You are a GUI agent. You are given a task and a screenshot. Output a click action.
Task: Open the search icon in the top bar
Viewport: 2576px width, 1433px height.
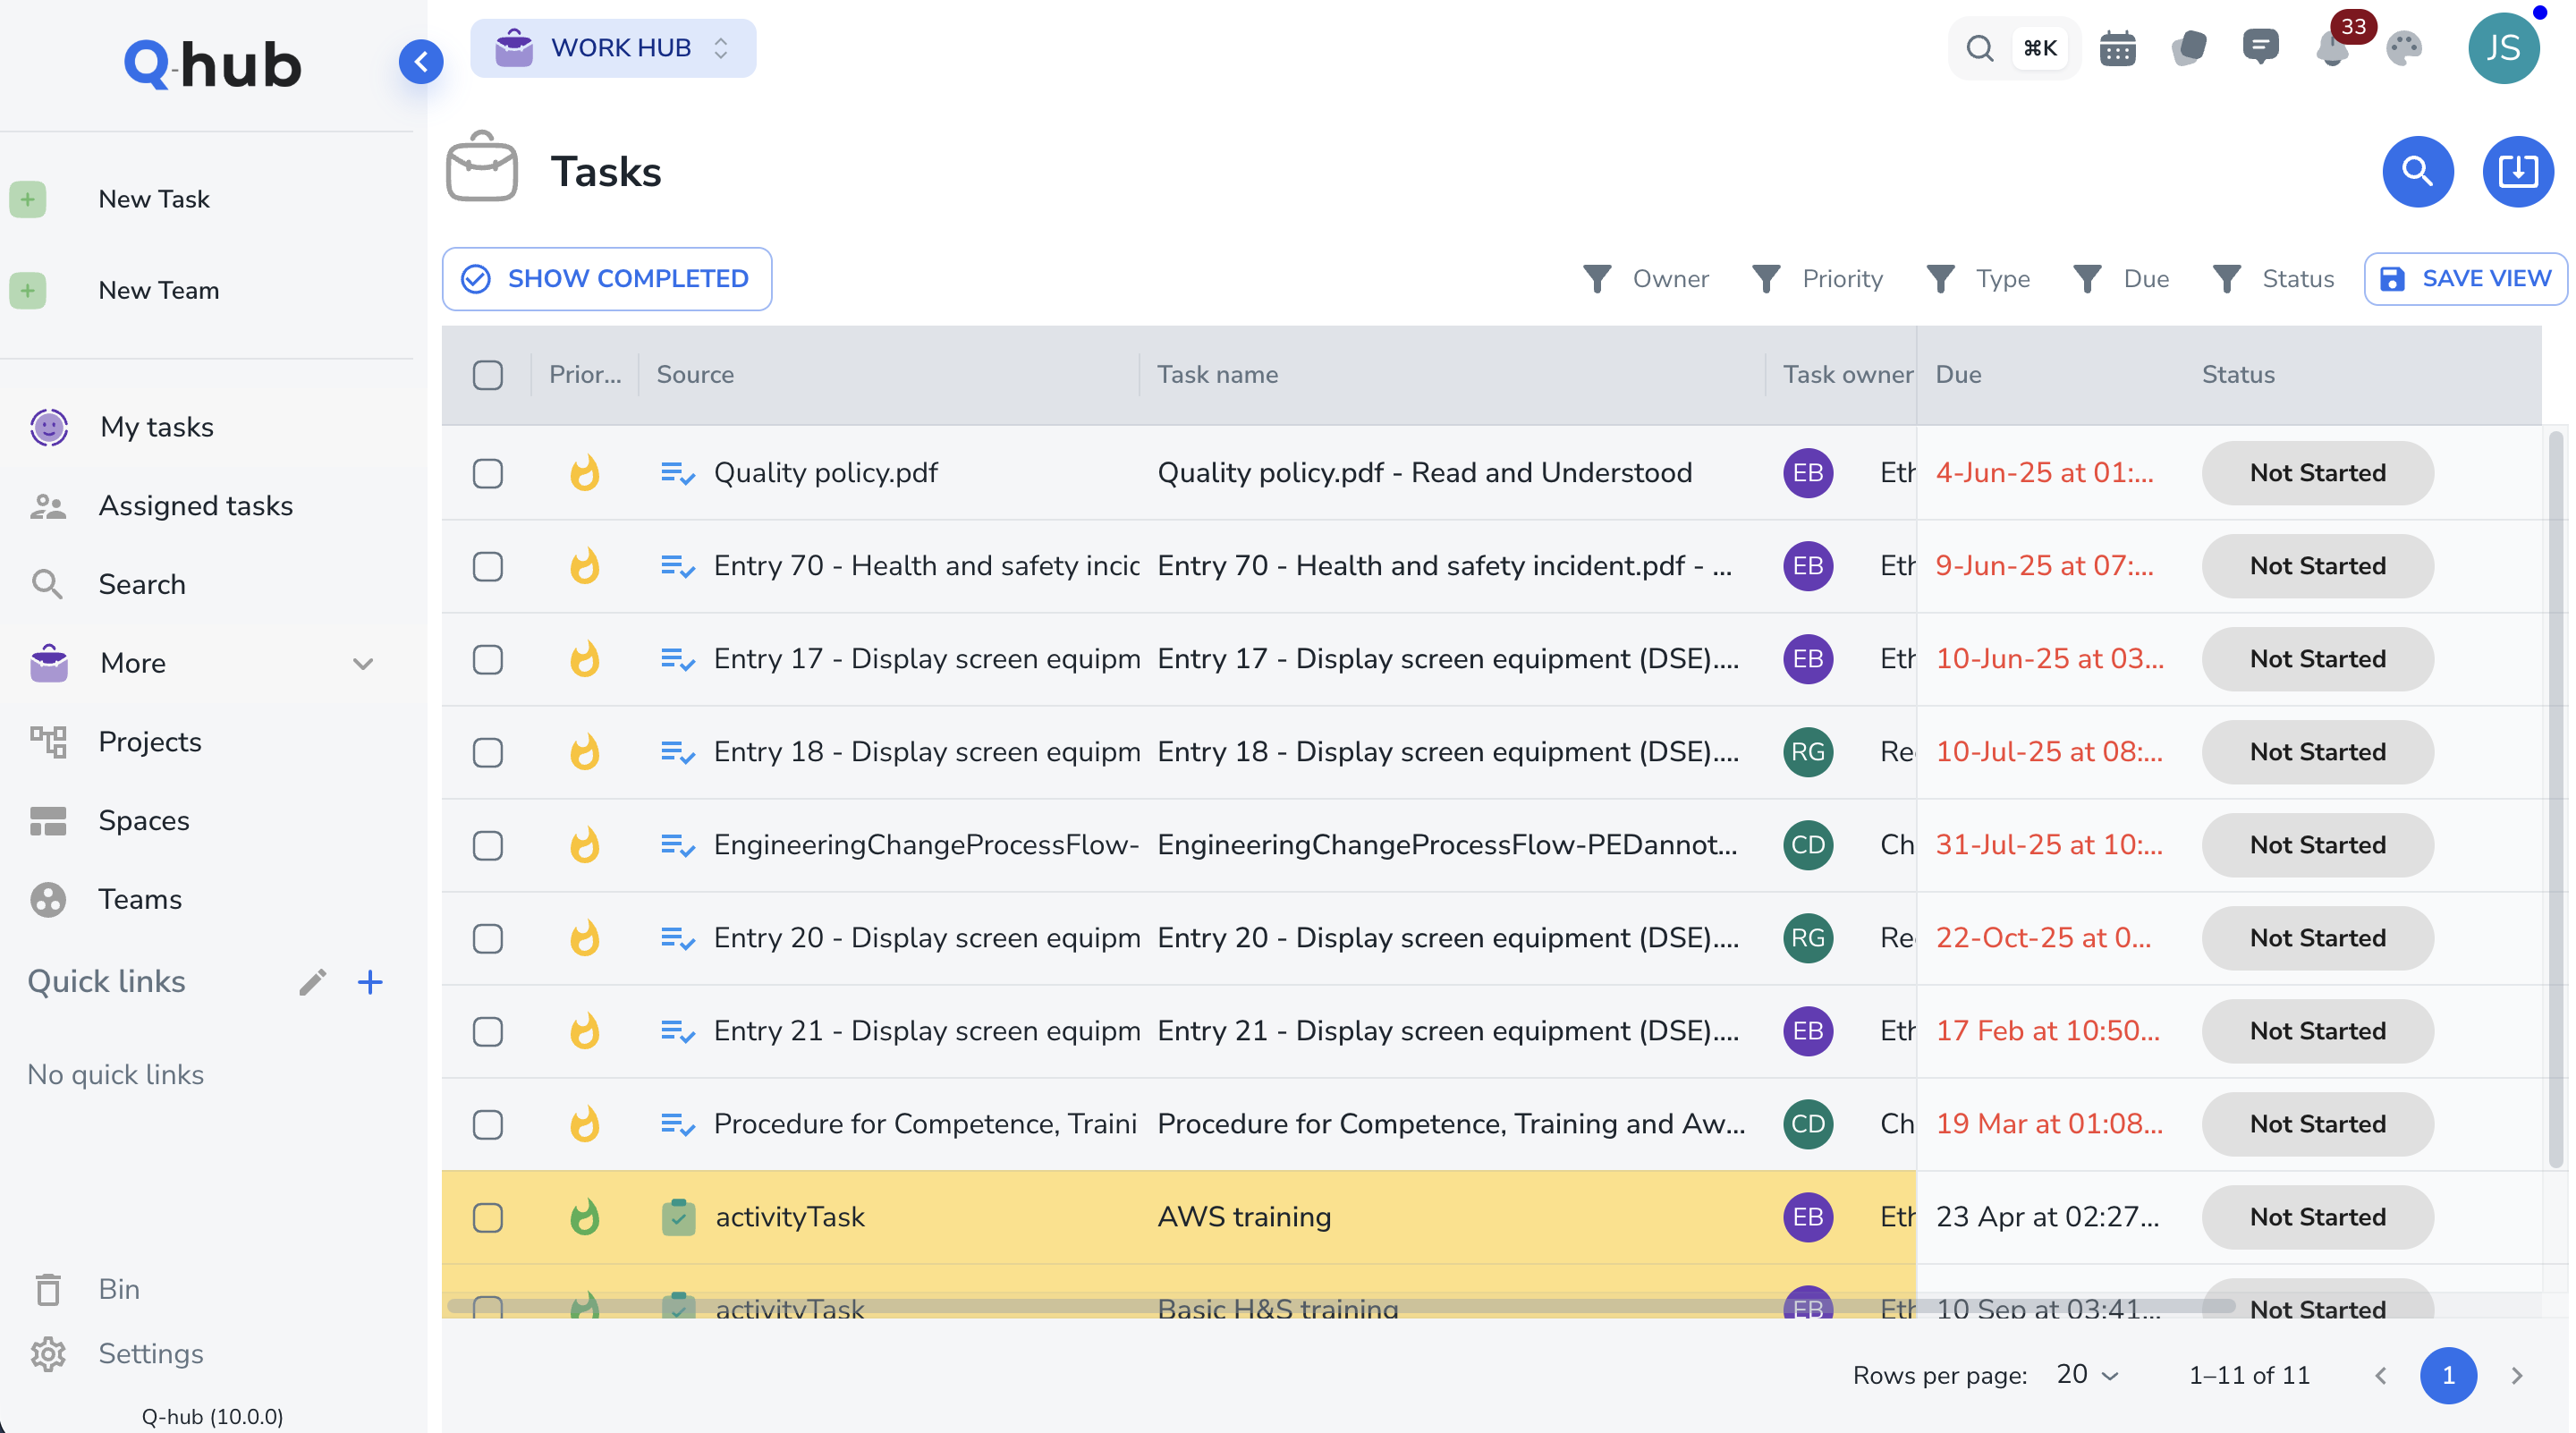pos(1979,47)
